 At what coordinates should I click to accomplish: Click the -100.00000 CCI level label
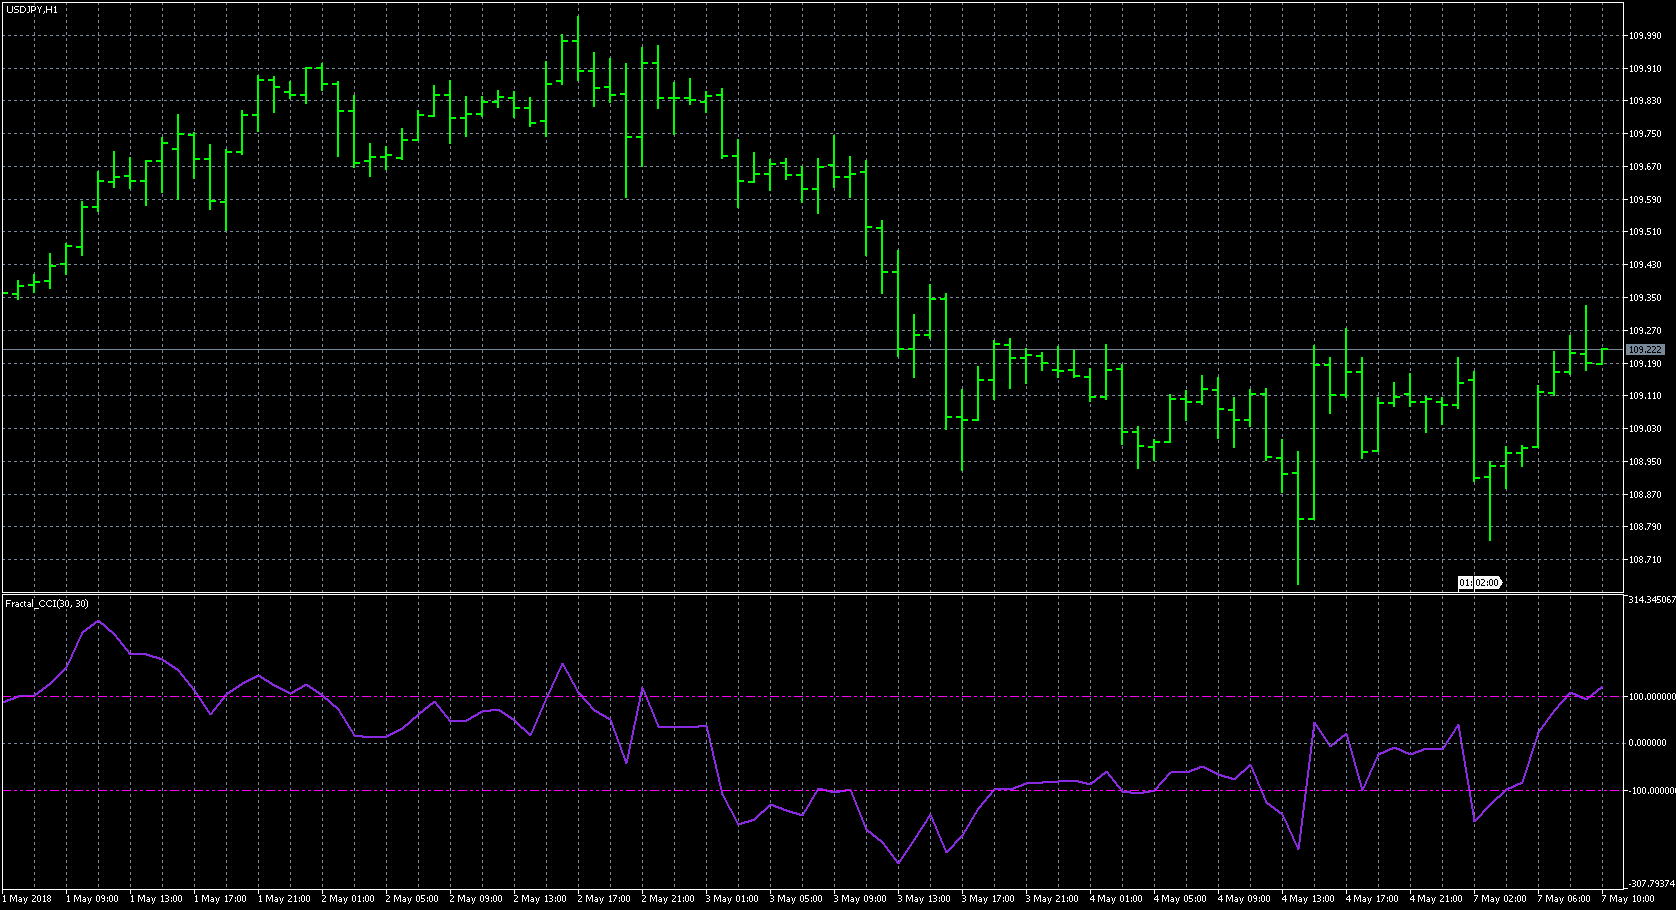[1651, 791]
